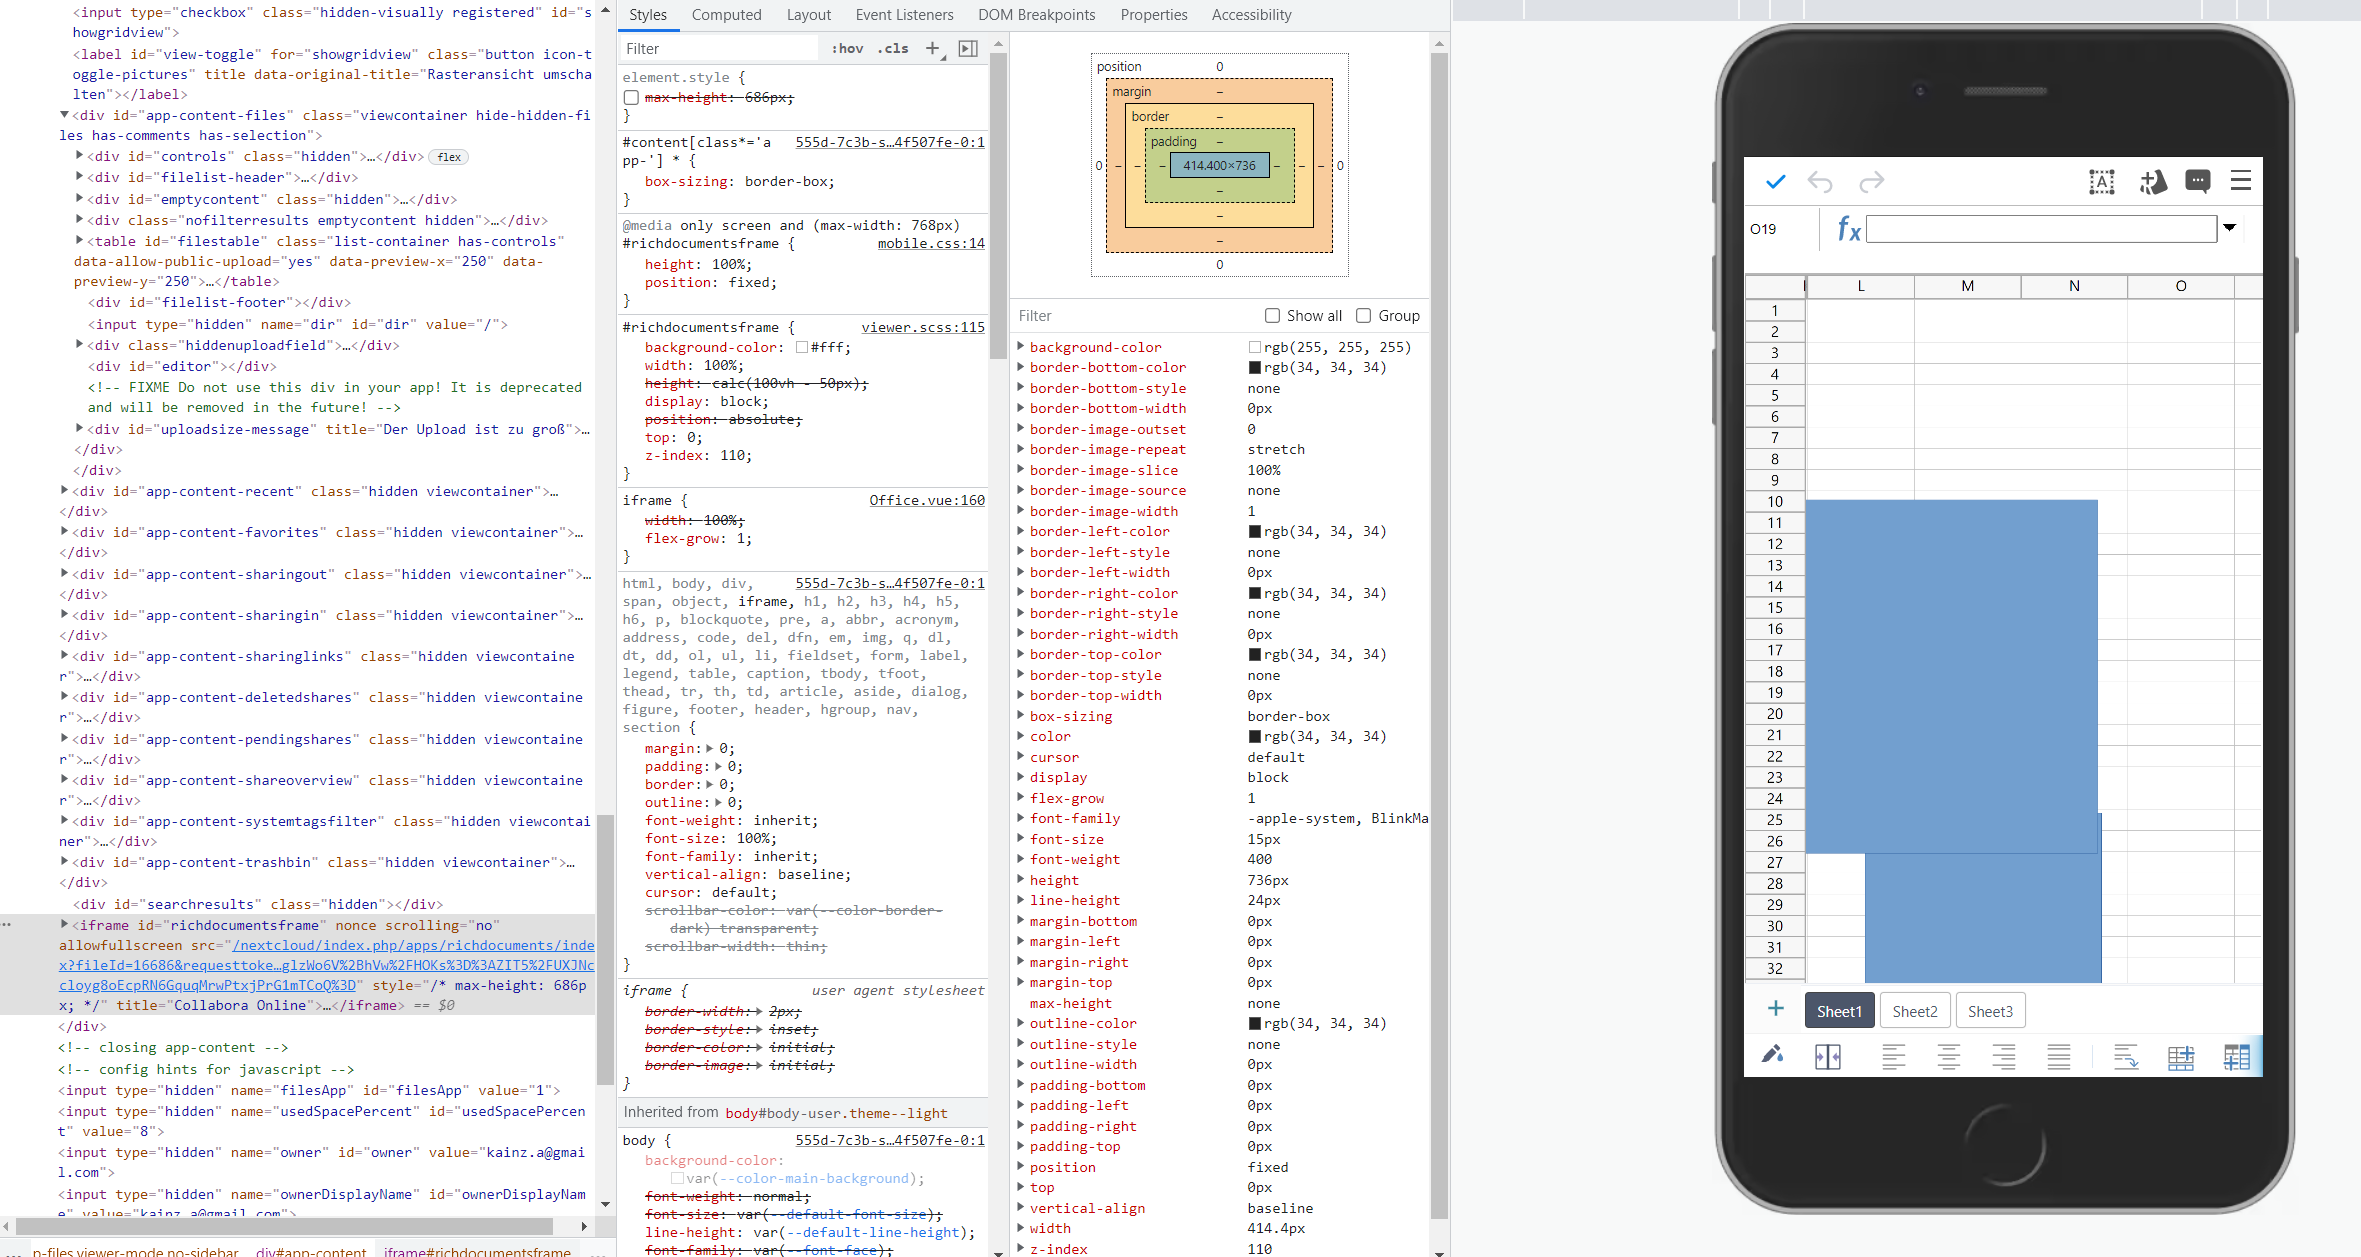Click the new style rule plus icon
2361x1257 pixels.
933,48
